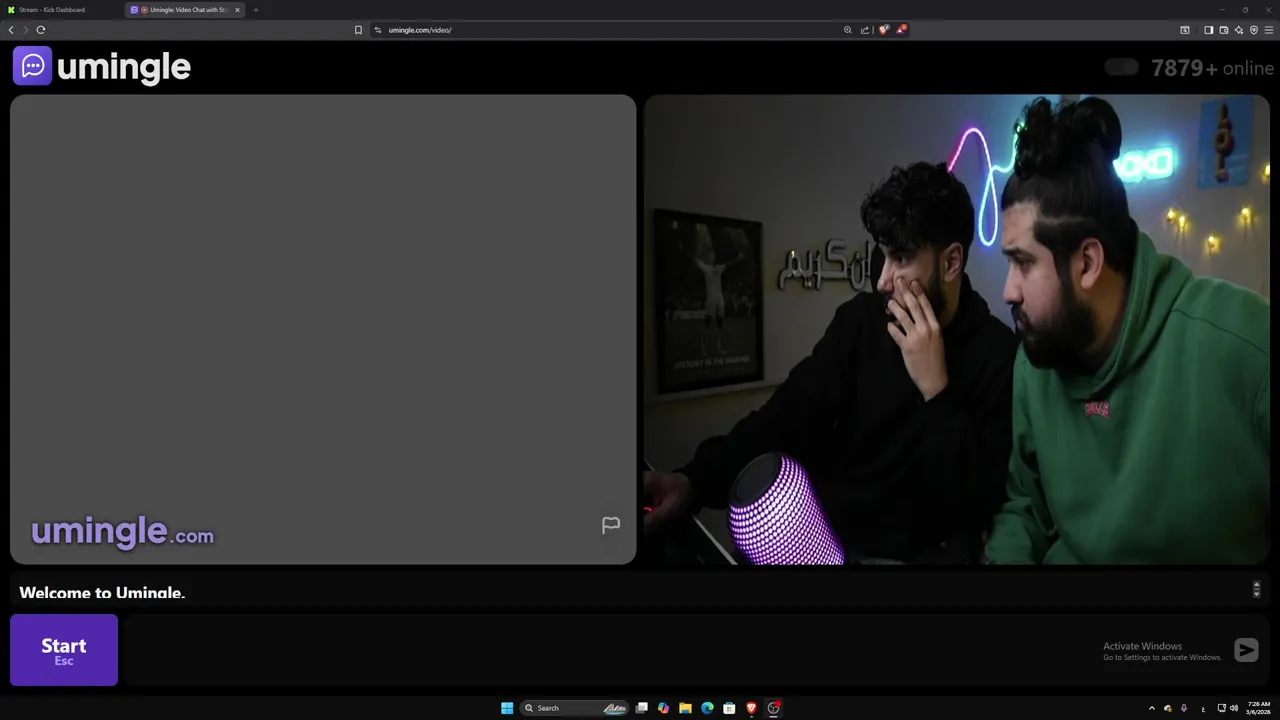Screen dimensions: 1280x720
Task: Toggle the switch next to online count
Action: [x=1121, y=67]
